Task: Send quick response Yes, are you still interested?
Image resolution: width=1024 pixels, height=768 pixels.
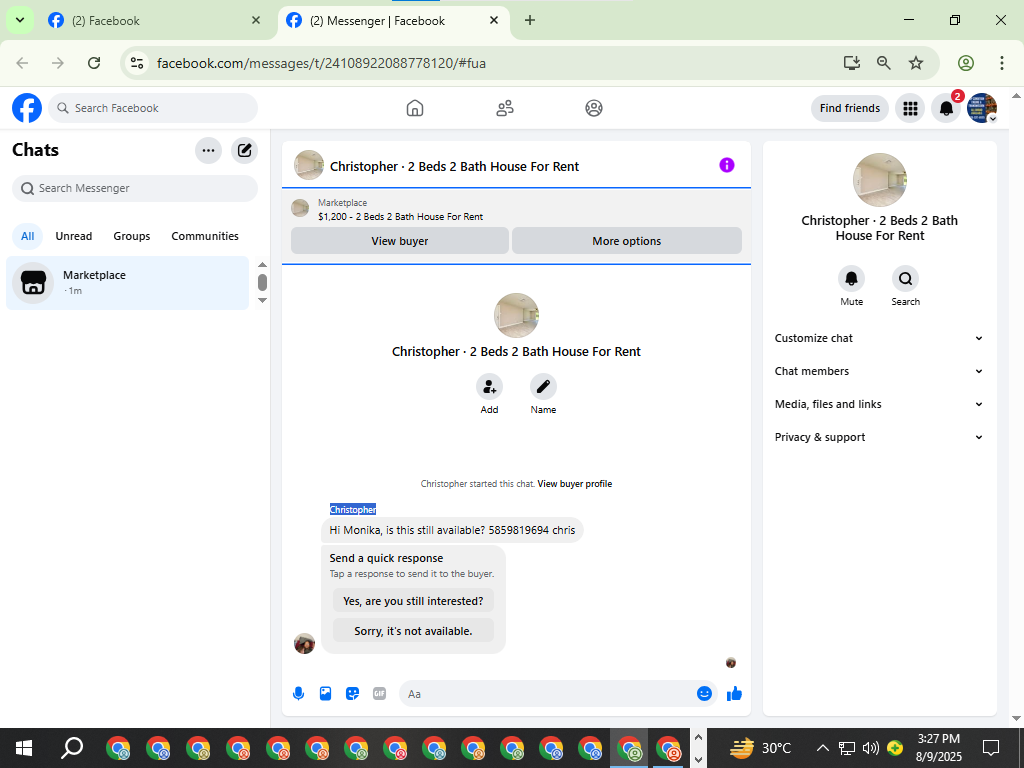Action: pos(413,601)
